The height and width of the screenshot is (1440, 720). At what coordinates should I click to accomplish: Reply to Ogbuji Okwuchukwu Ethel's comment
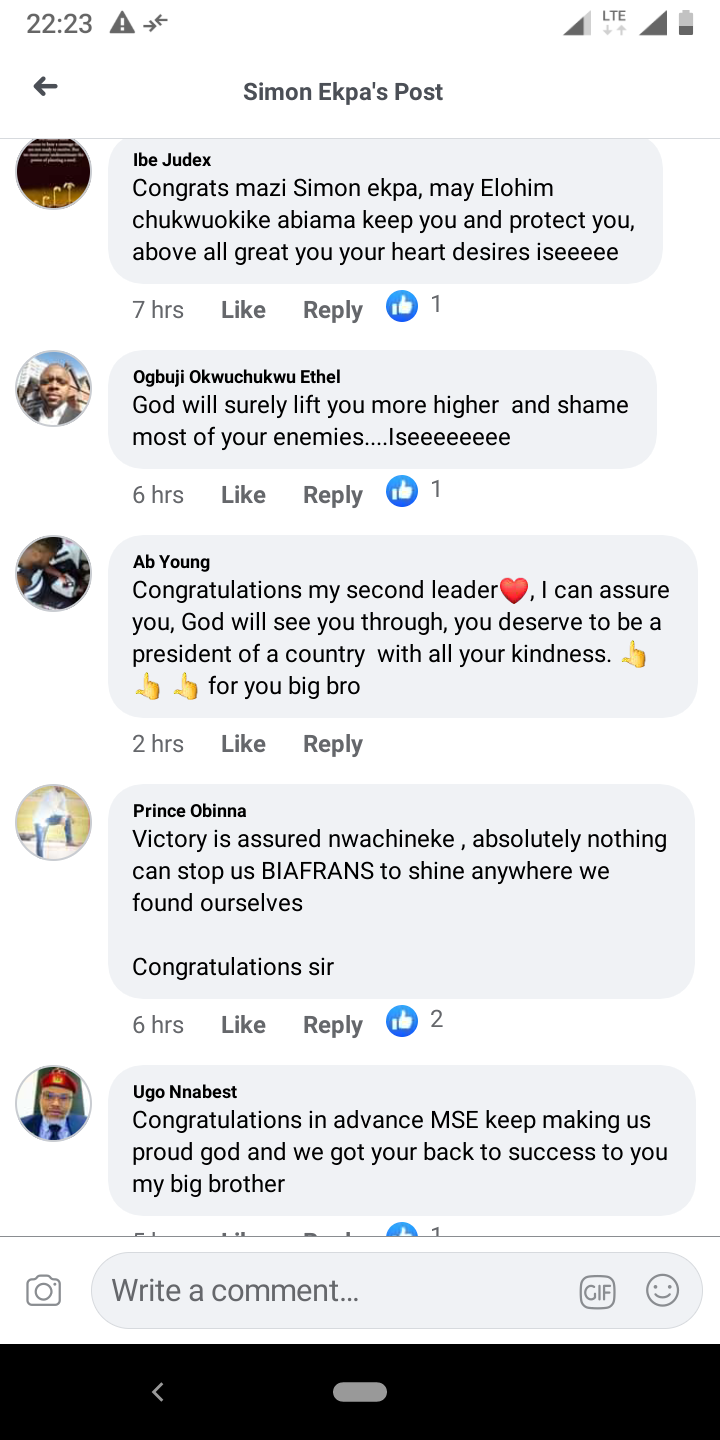click(x=332, y=495)
